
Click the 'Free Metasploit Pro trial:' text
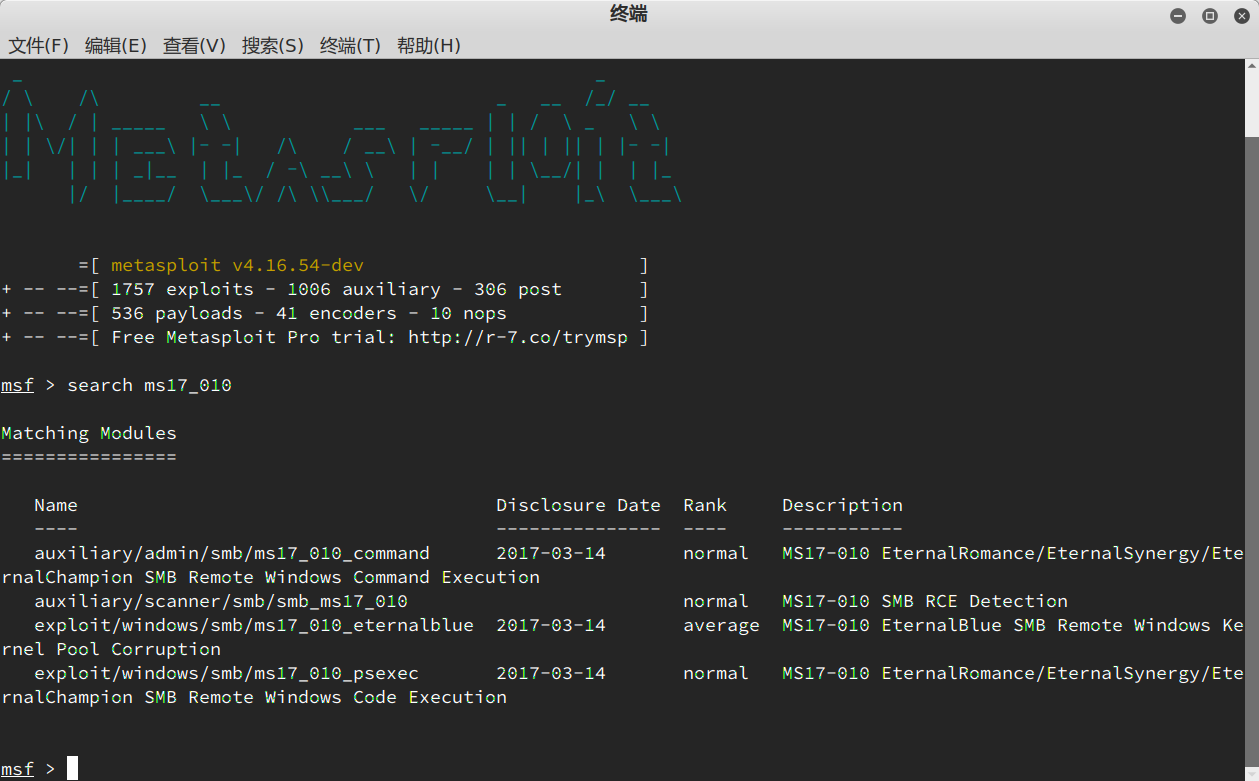click(x=254, y=337)
